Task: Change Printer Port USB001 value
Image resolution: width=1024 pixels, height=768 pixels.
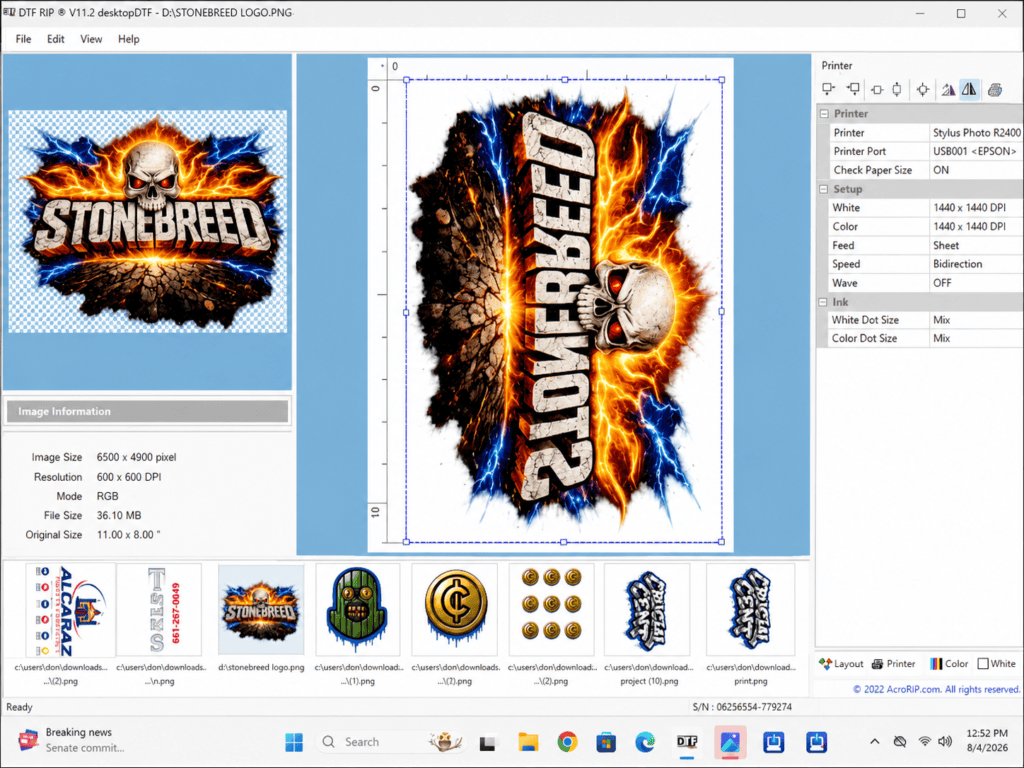Action: point(976,152)
